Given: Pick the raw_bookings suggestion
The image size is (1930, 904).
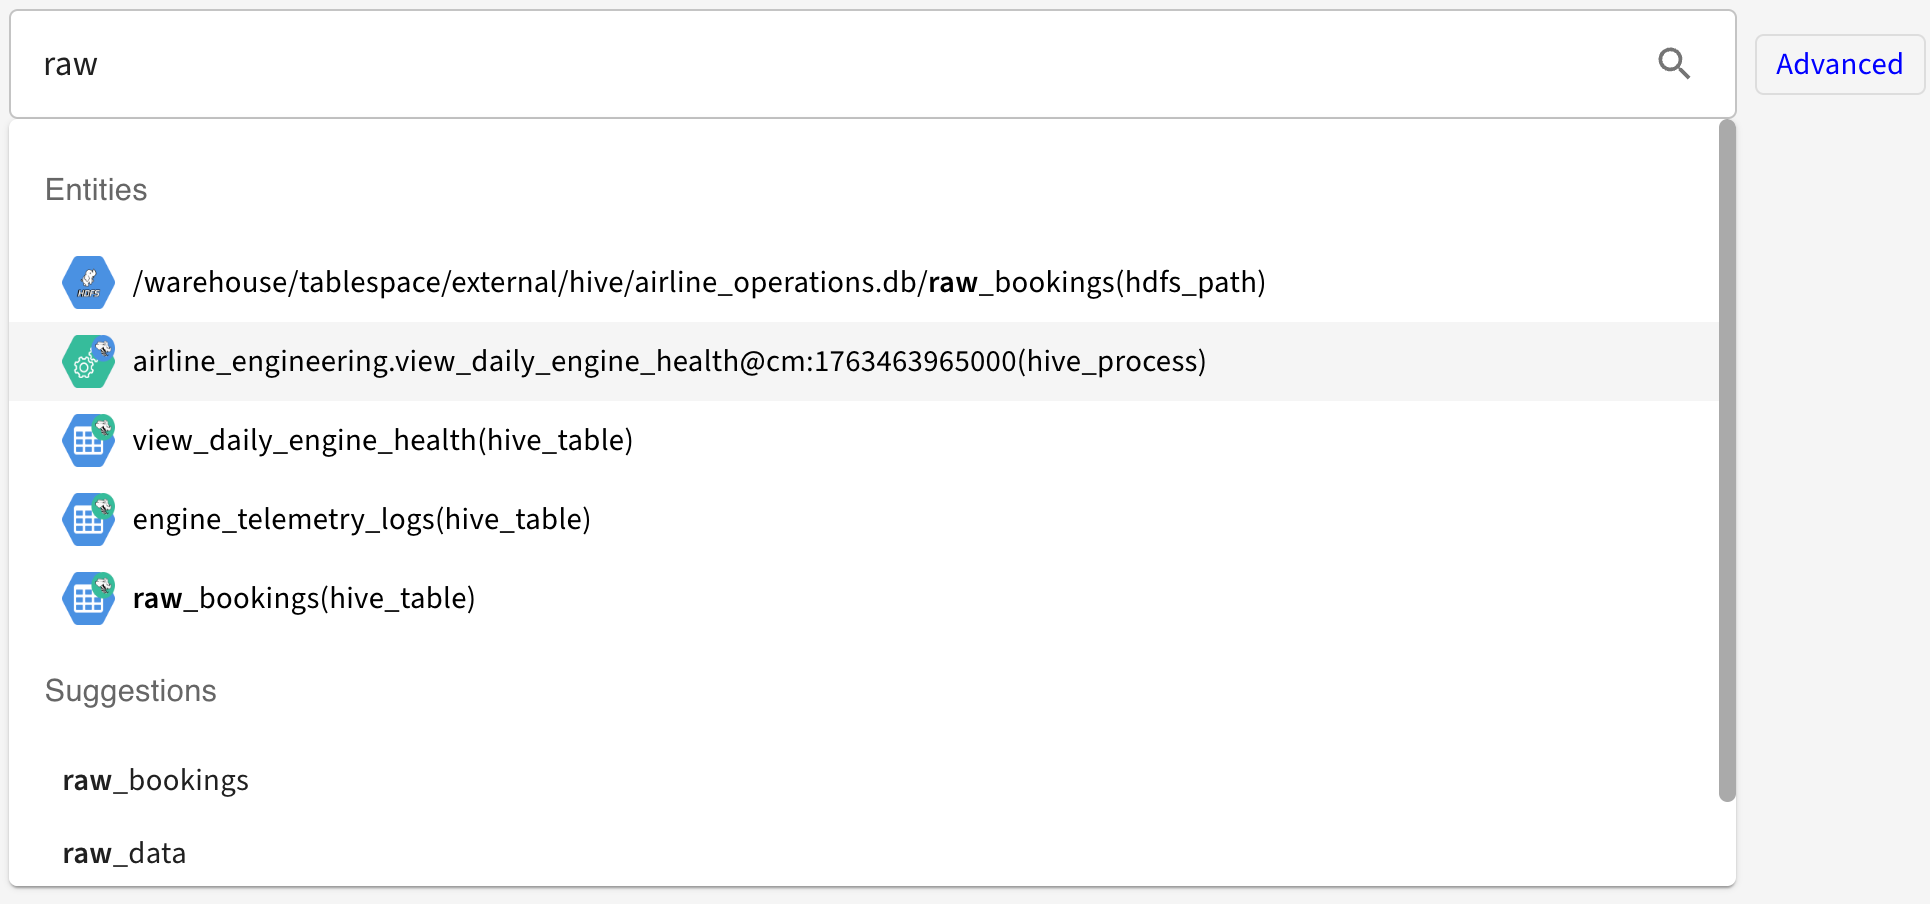Looking at the screenshot, I should [x=155, y=780].
